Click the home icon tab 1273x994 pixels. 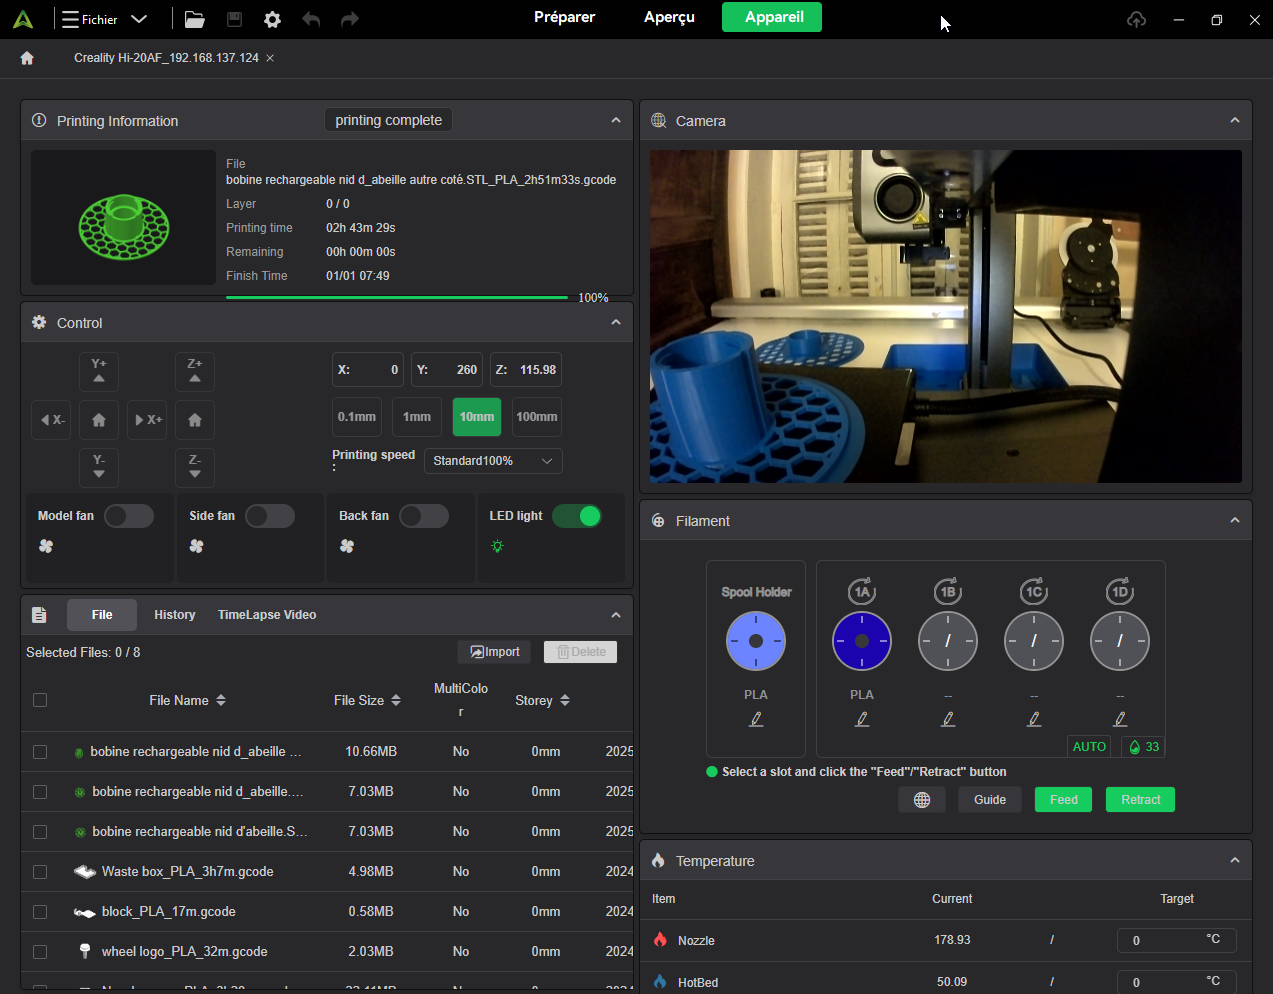point(27,58)
